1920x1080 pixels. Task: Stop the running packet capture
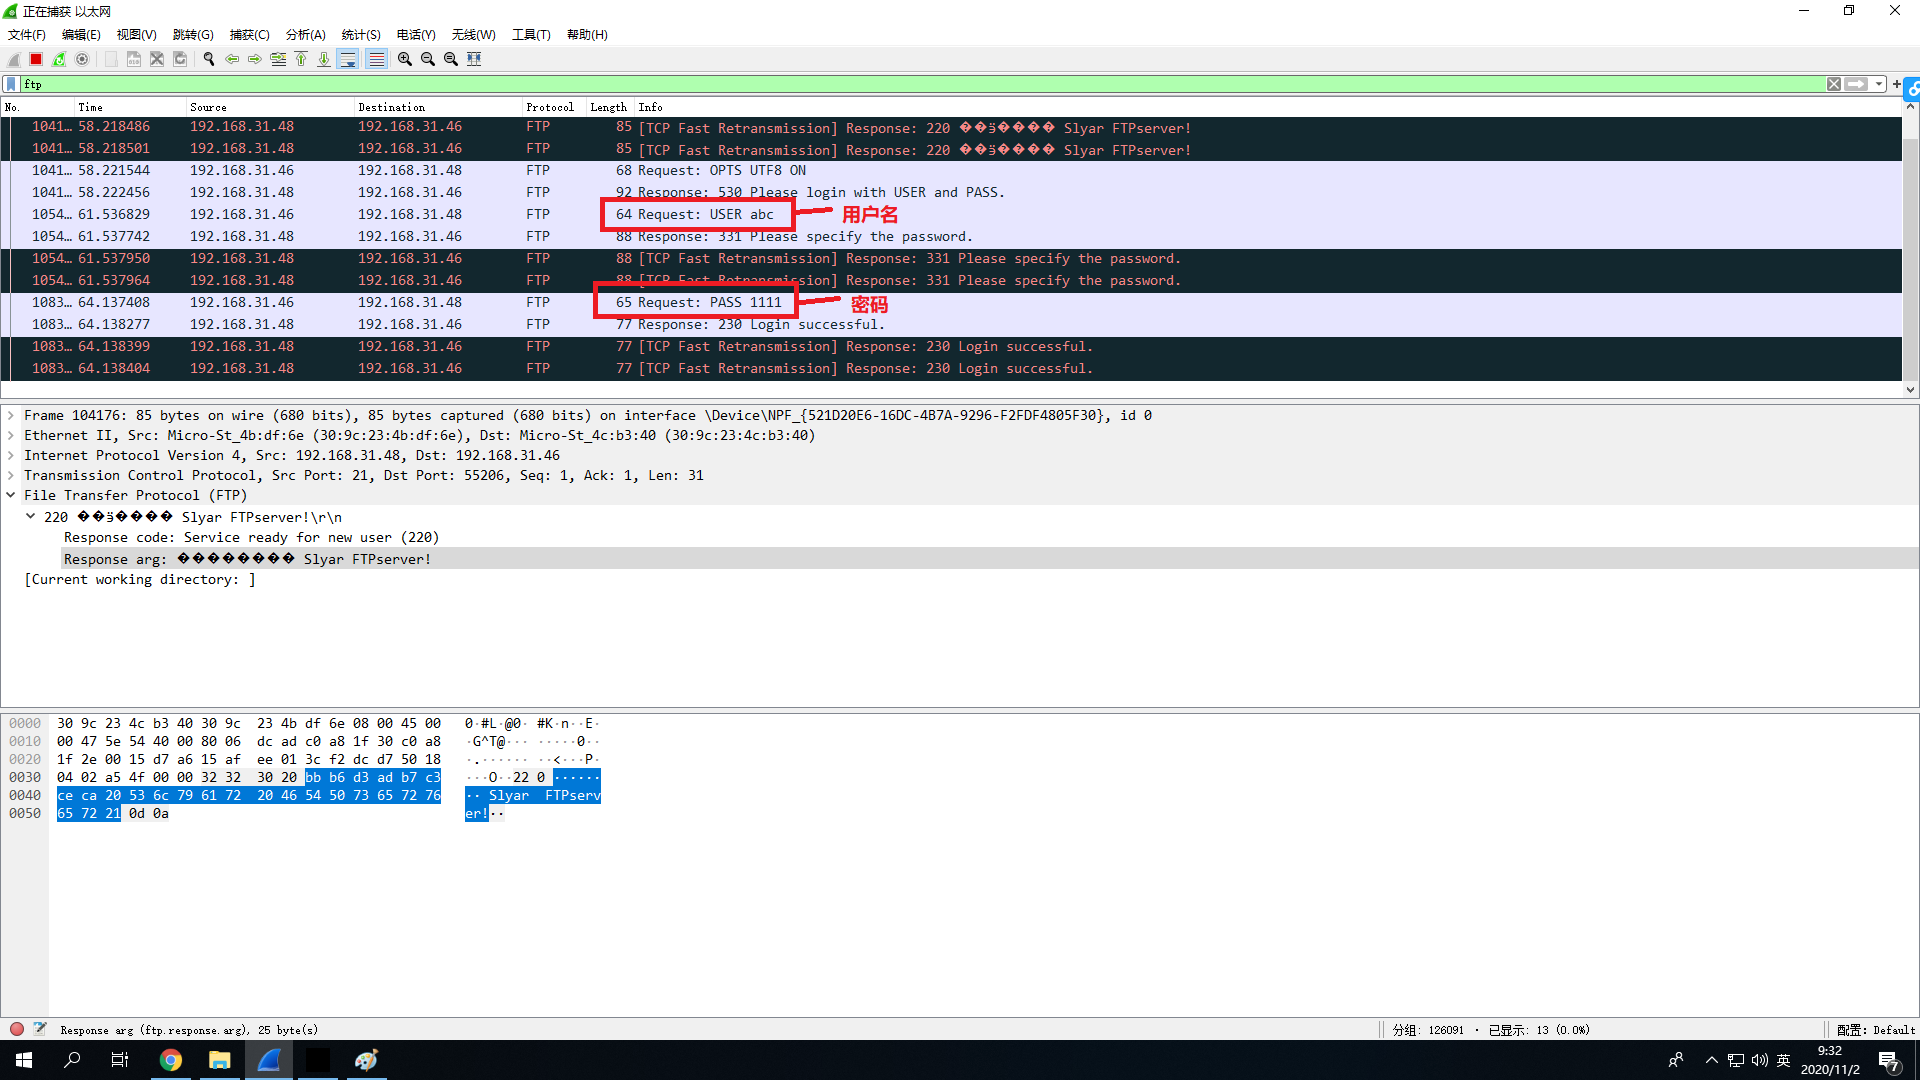[x=36, y=59]
